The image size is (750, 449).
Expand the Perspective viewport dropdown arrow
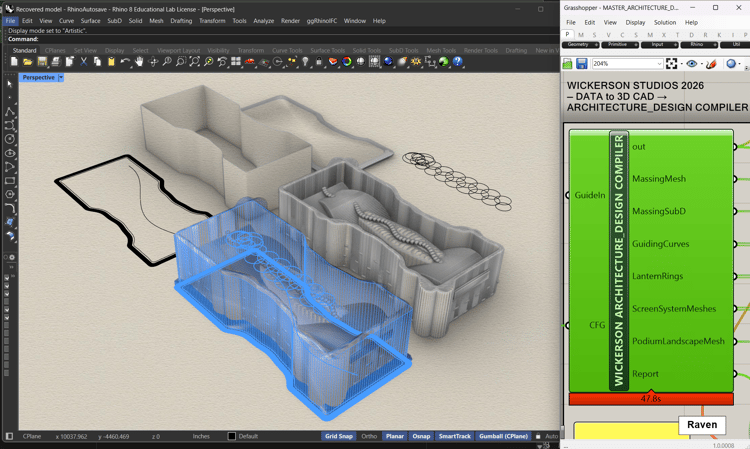(x=61, y=77)
